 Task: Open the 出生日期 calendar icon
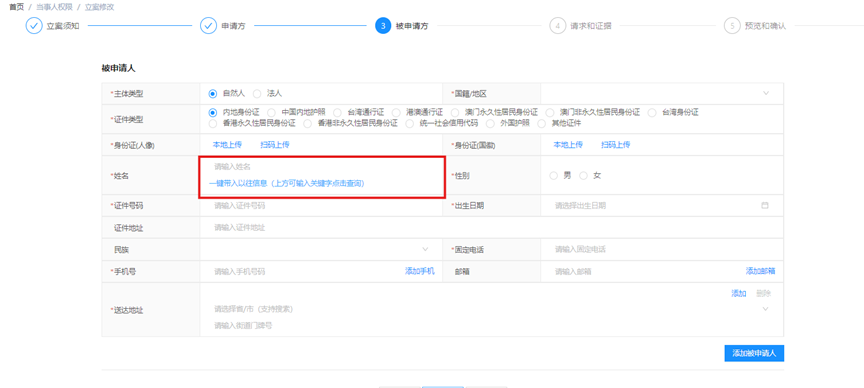(765, 206)
